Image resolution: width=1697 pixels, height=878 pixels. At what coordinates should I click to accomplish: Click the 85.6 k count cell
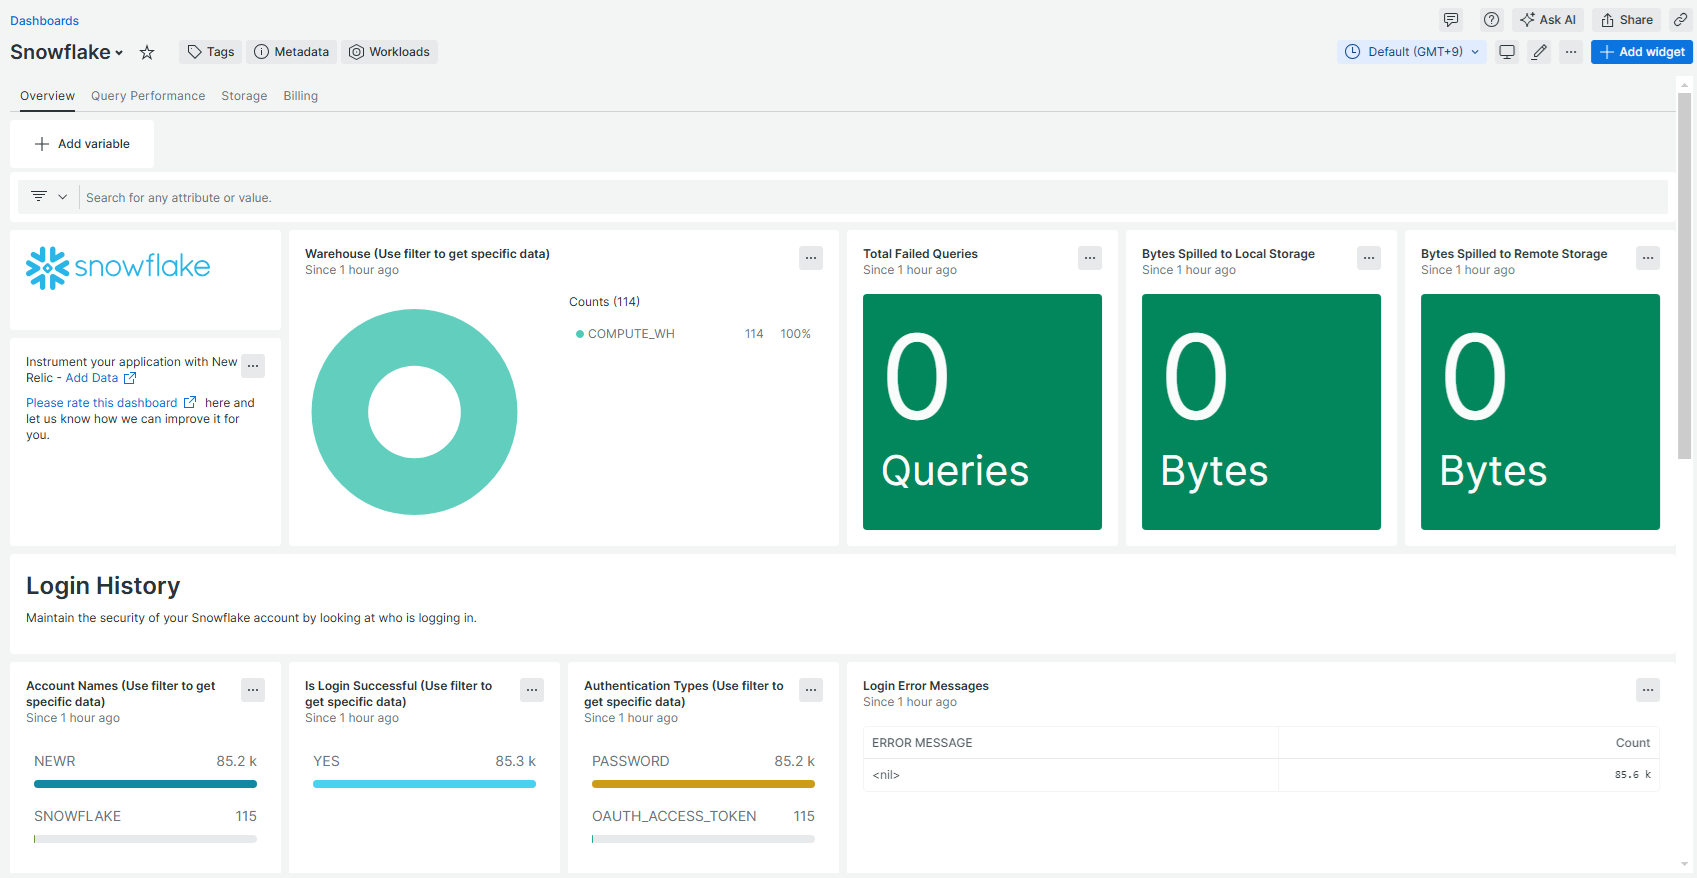(1468, 775)
